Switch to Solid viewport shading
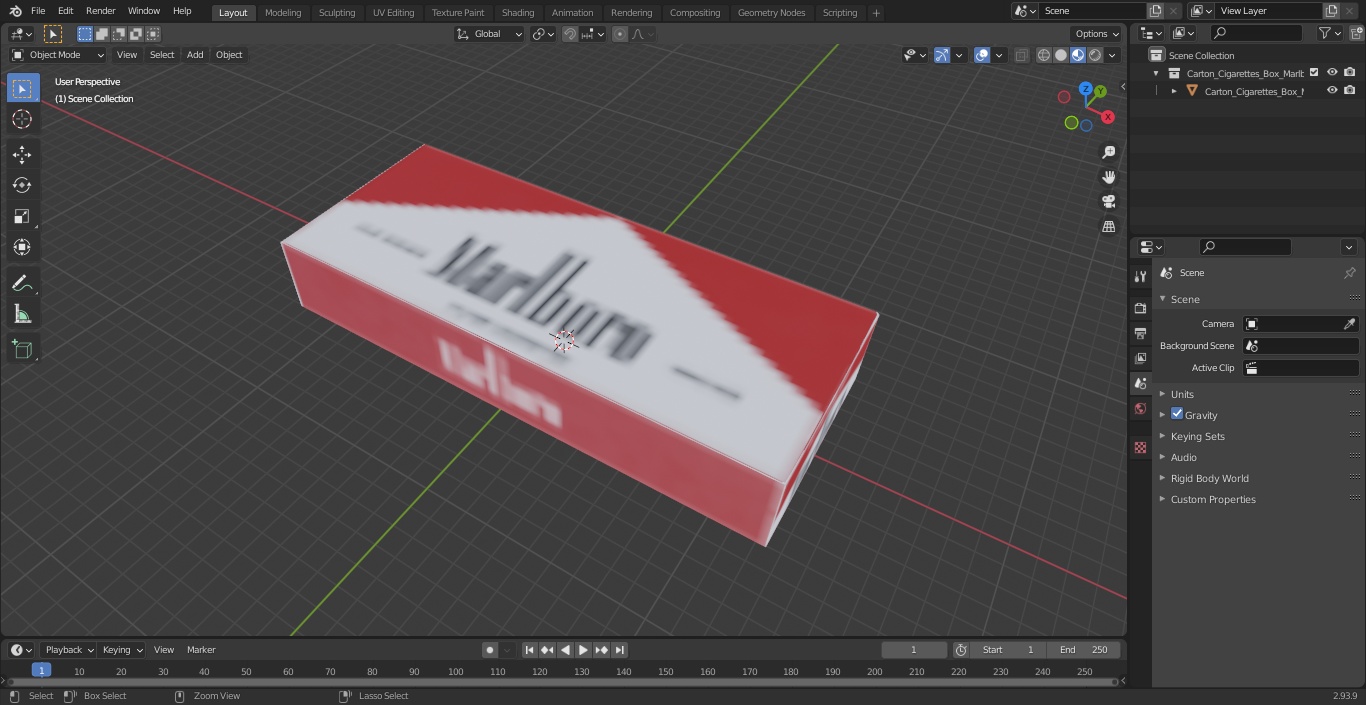This screenshot has height=705, width=1366. coord(1061,55)
